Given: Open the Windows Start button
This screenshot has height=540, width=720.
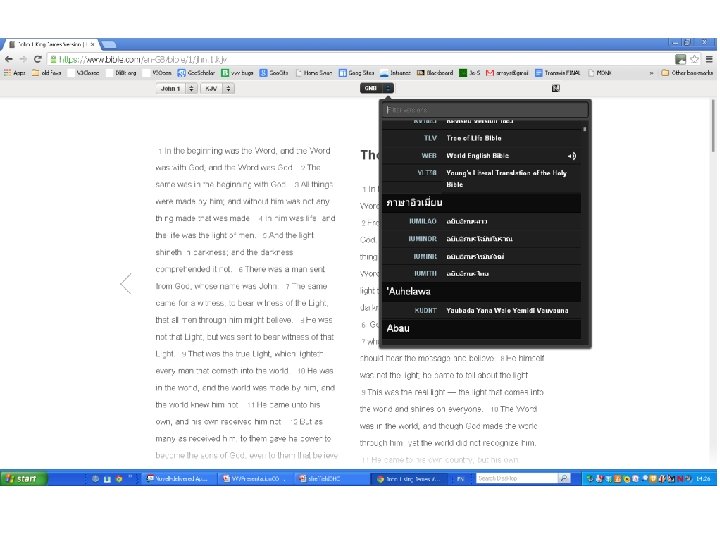Looking at the screenshot, I should (23, 478).
